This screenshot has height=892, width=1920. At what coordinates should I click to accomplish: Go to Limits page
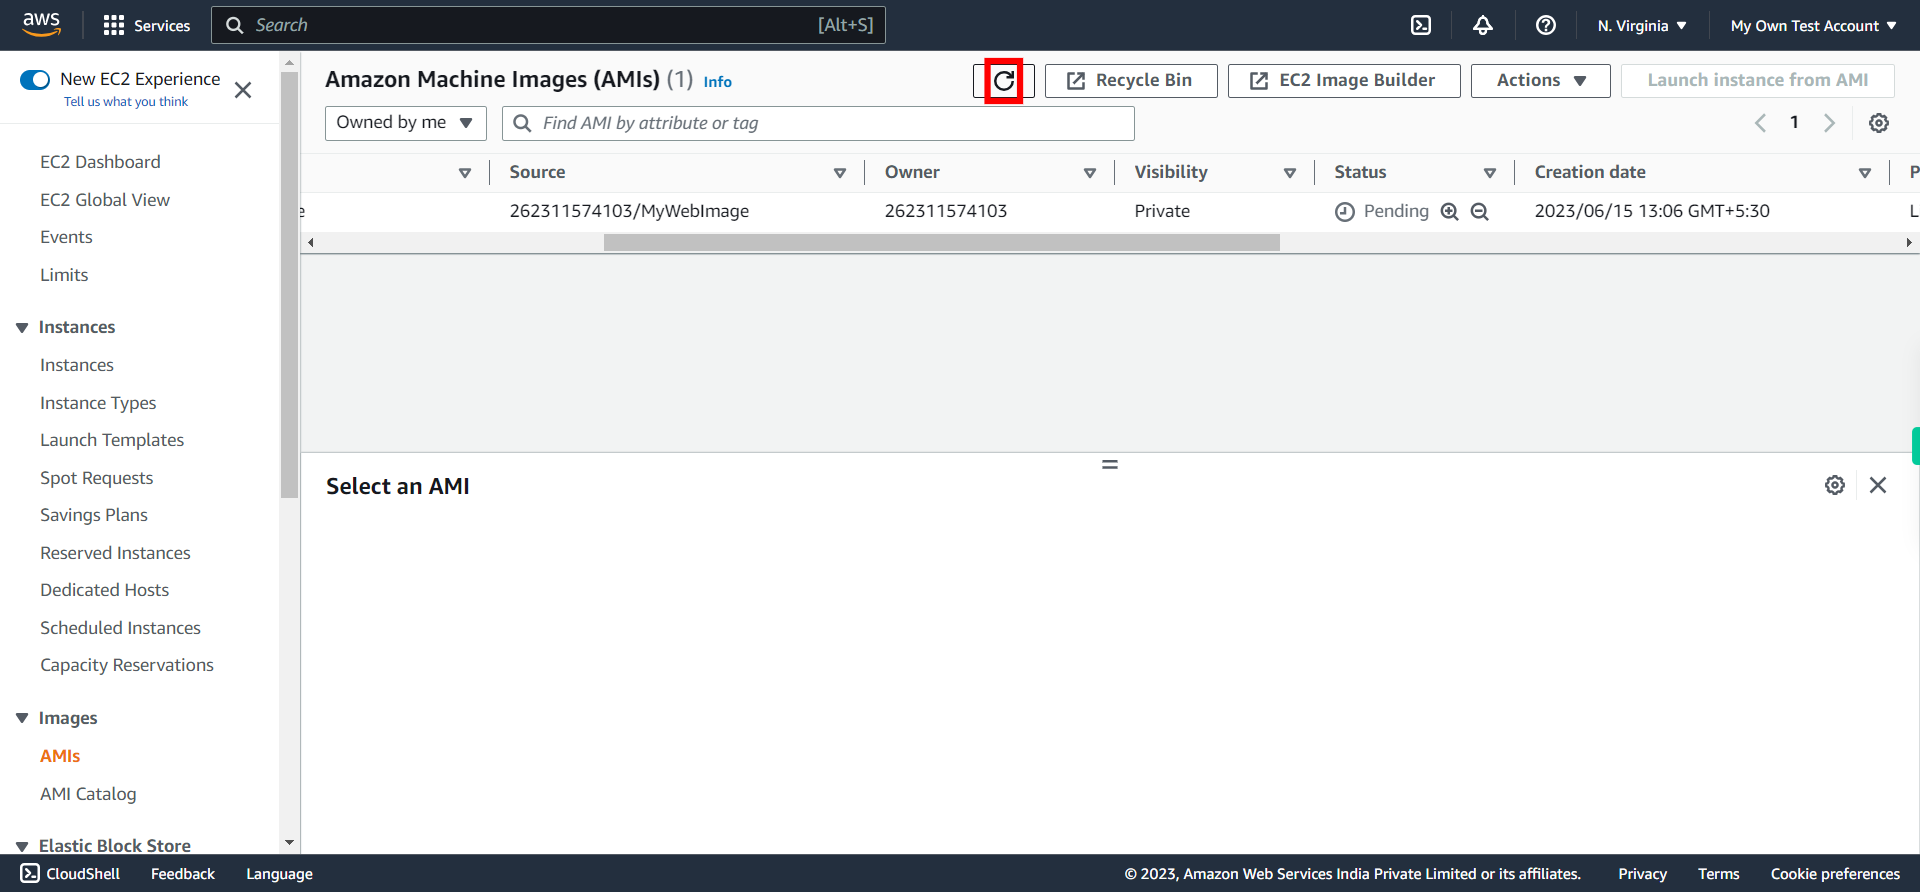click(x=64, y=275)
